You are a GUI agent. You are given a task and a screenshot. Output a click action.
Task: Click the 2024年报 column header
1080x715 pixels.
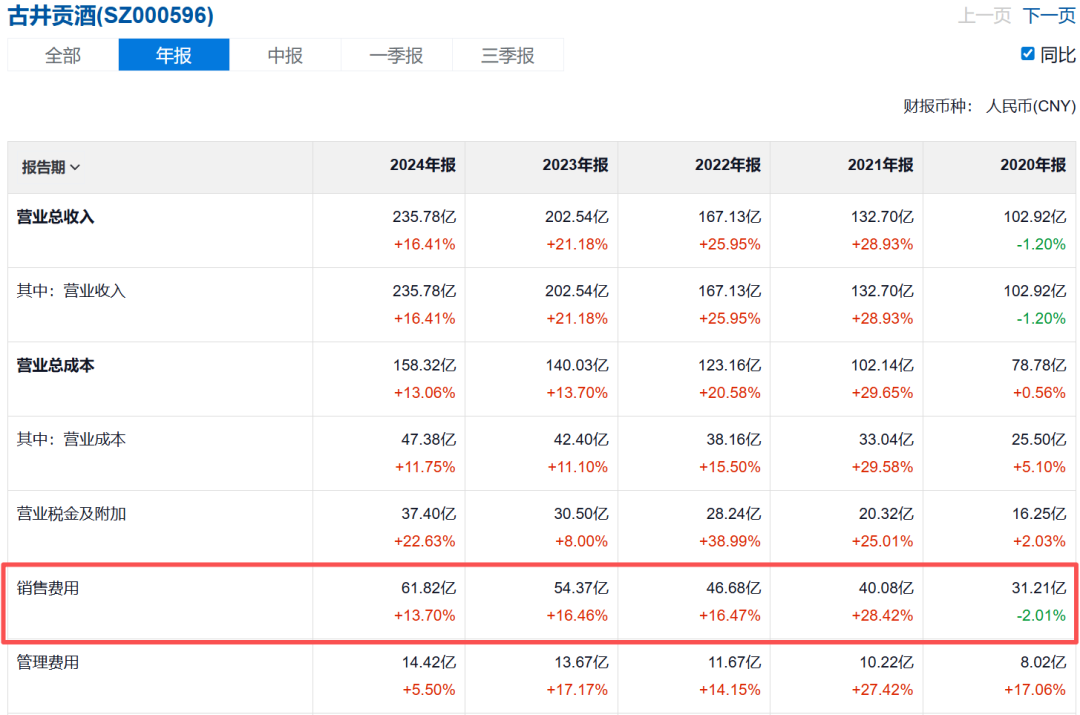[x=422, y=165]
